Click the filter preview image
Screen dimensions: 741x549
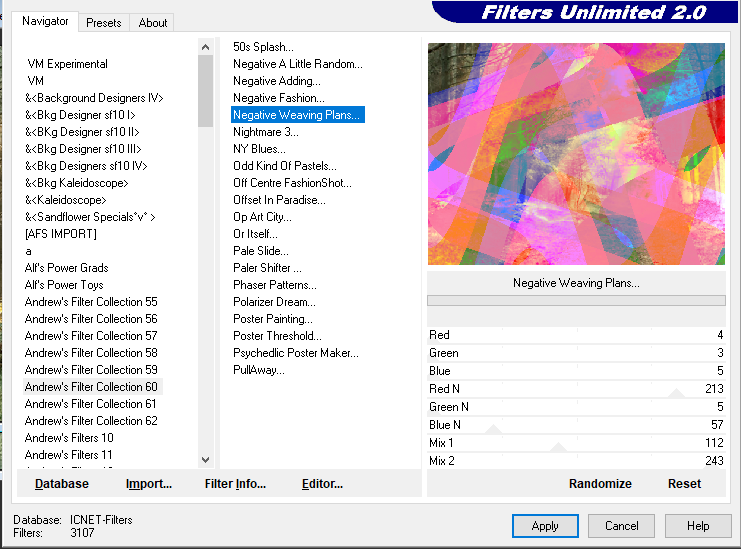pos(576,154)
